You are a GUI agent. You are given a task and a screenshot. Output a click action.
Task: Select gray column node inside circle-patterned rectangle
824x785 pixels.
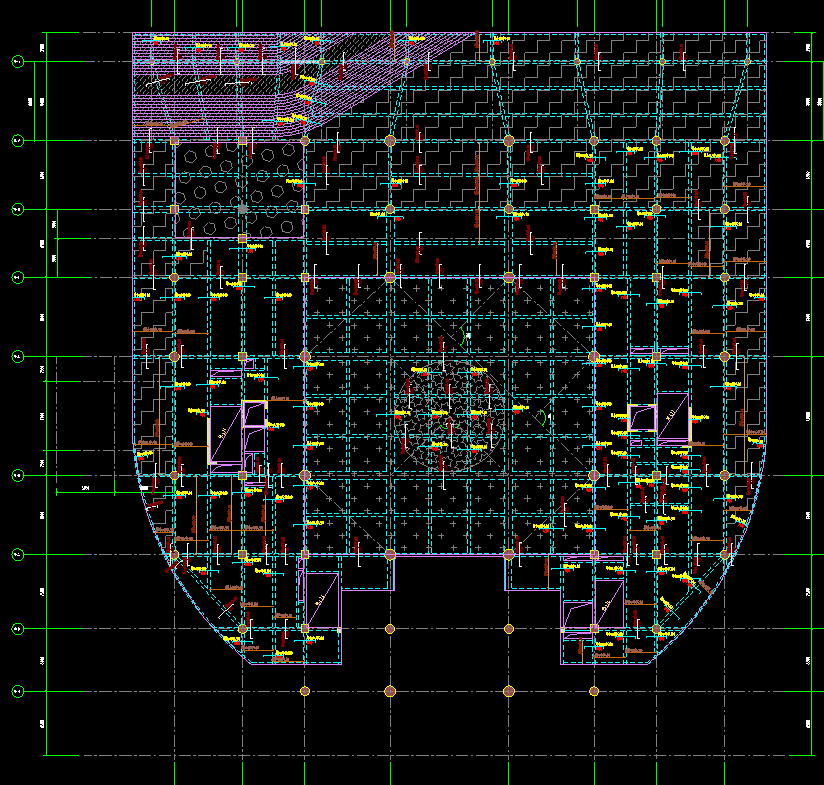pyautogui.click(x=242, y=209)
